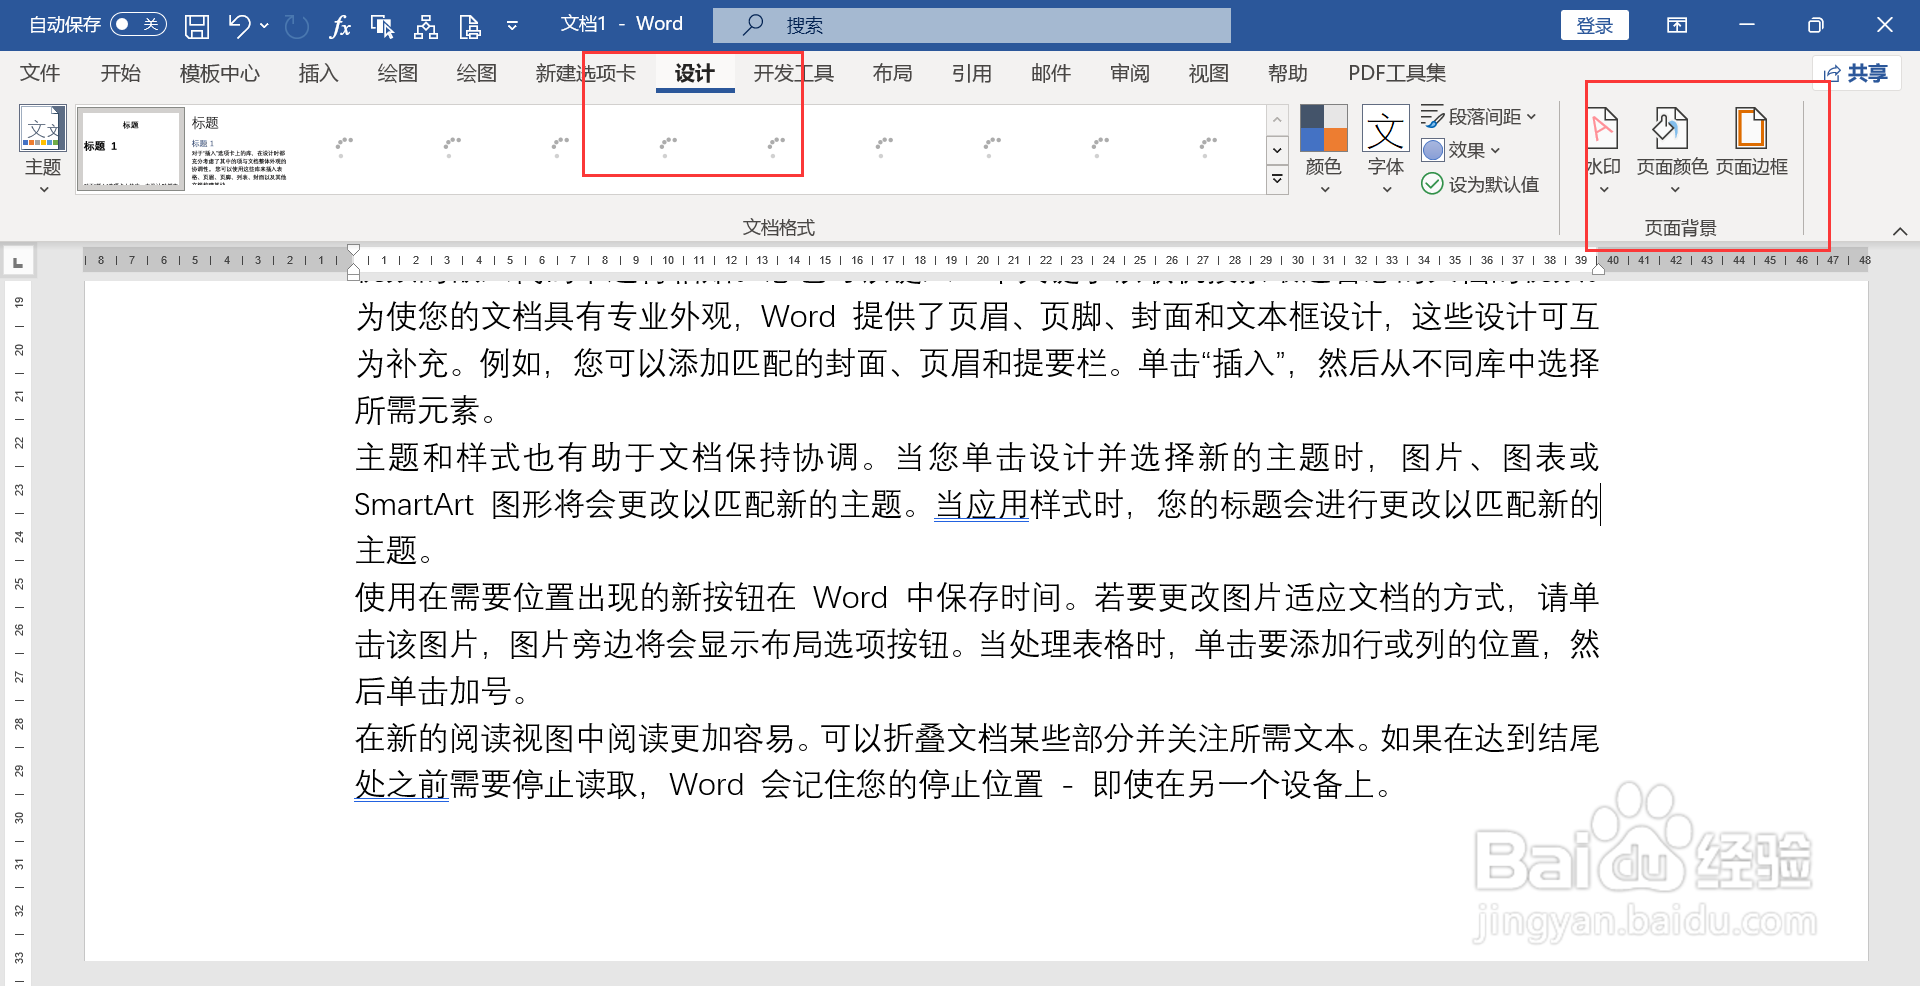Click the Undo arrow icon
Screen dimensions: 1920x986
point(239,26)
